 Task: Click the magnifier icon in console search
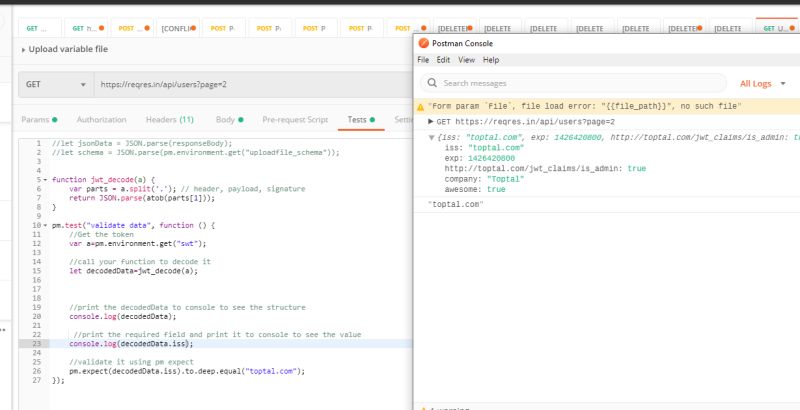coord(432,83)
